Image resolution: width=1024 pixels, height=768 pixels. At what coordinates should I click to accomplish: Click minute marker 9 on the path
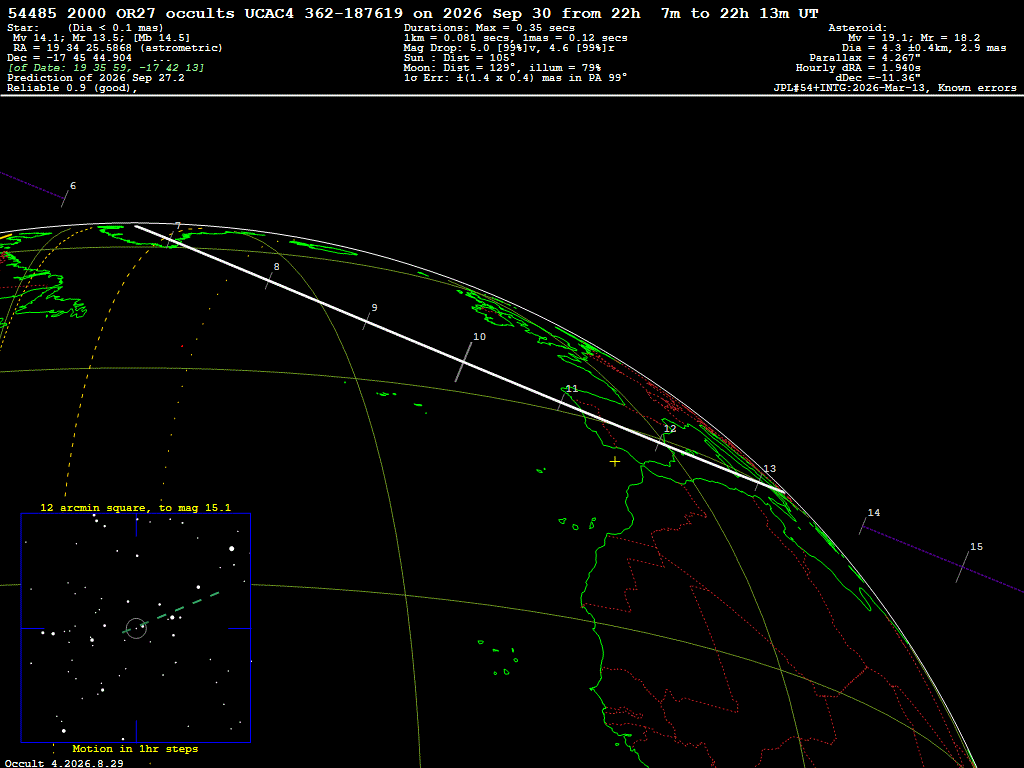pos(374,308)
